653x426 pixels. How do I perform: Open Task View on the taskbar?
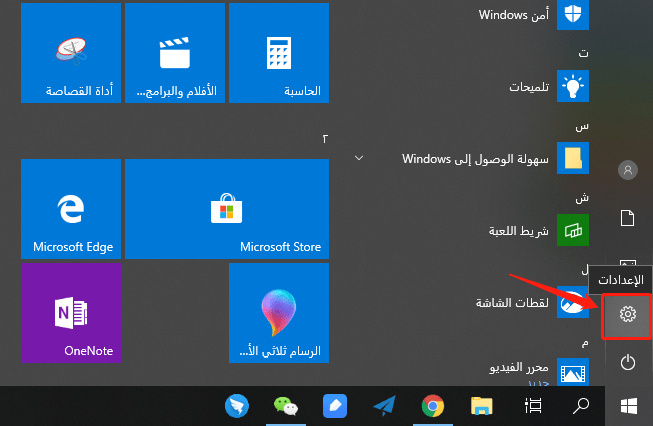tap(533, 406)
